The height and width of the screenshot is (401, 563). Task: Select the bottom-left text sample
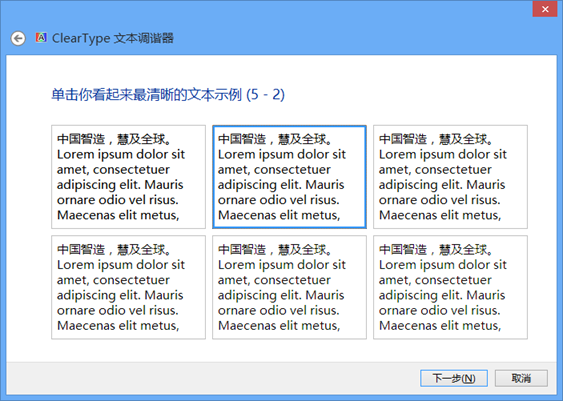[129, 287]
